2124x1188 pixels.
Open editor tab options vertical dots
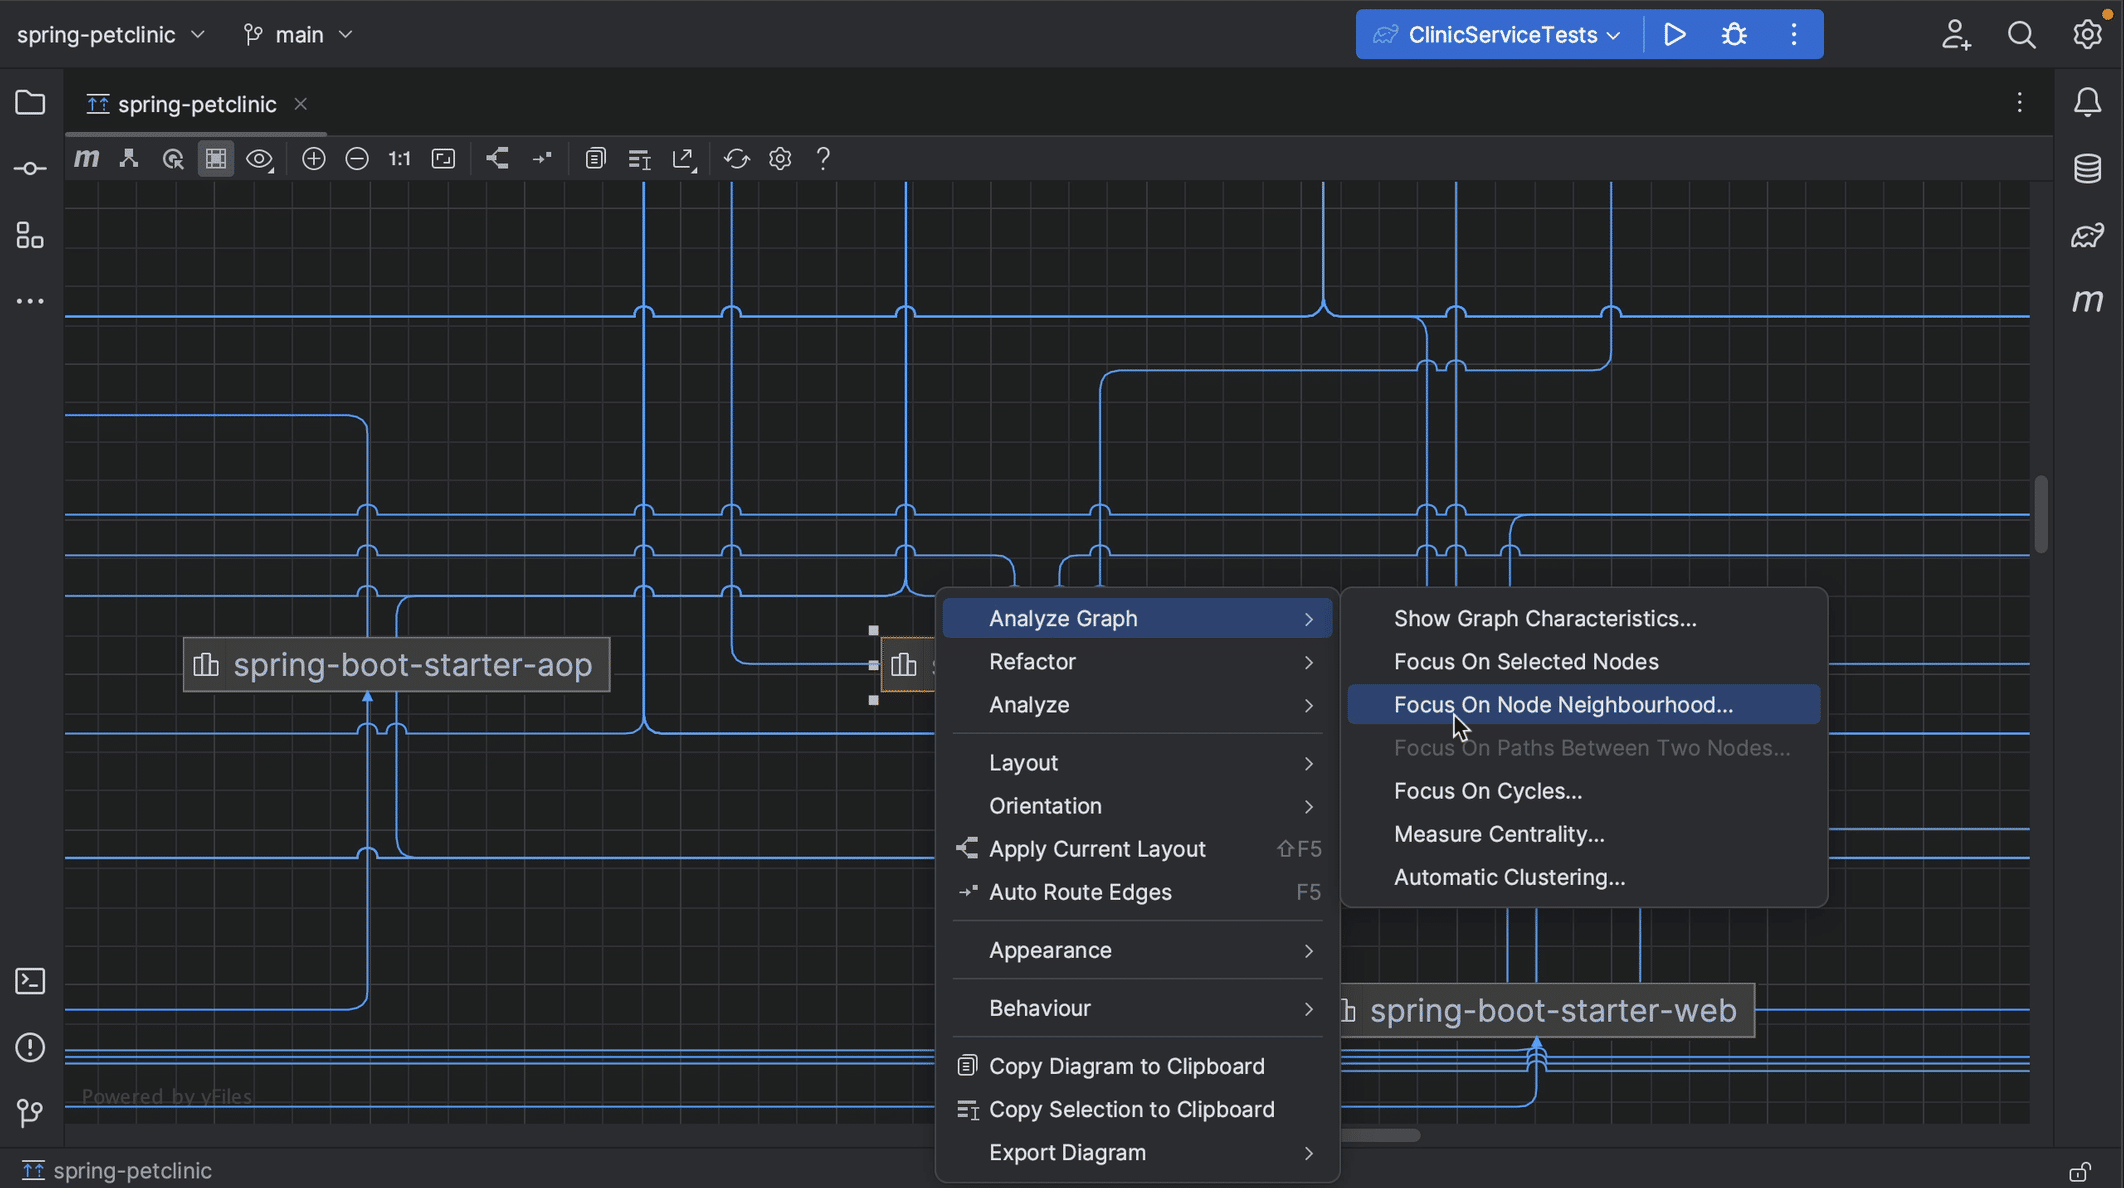pyautogui.click(x=2019, y=102)
